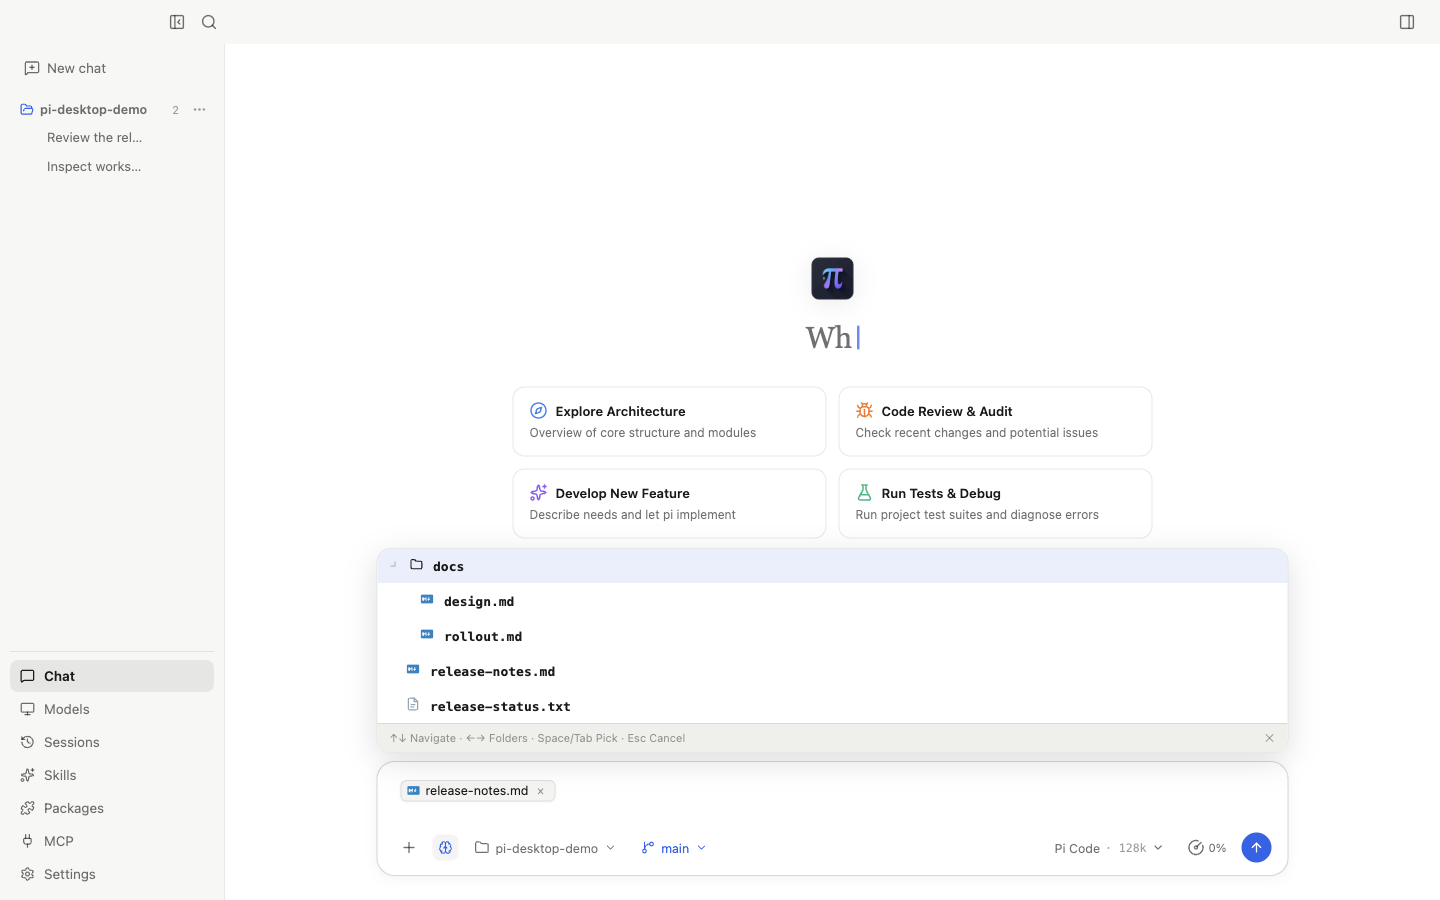Pick design.md from the file list

click(x=832, y=601)
